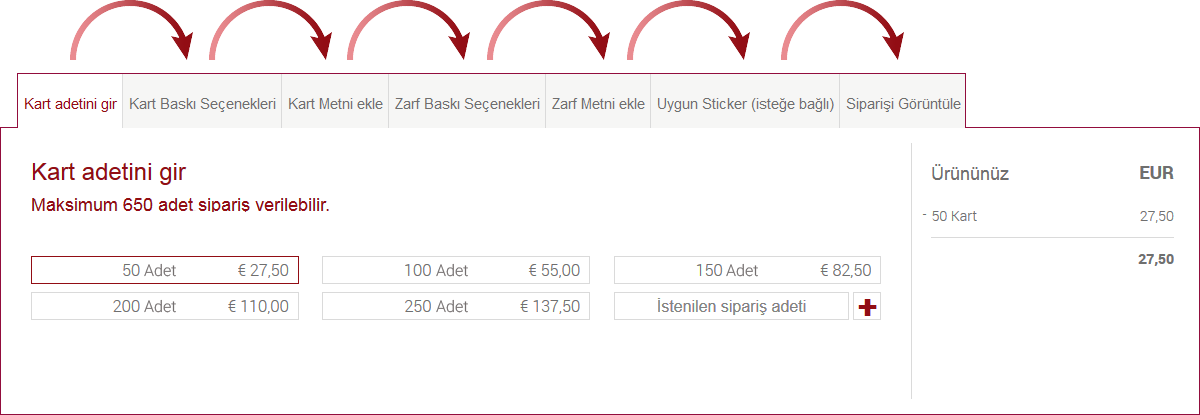Open the Zarf Metni ekle tab
The width and height of the screenshot is (1200, 415).
click(598, 104)
